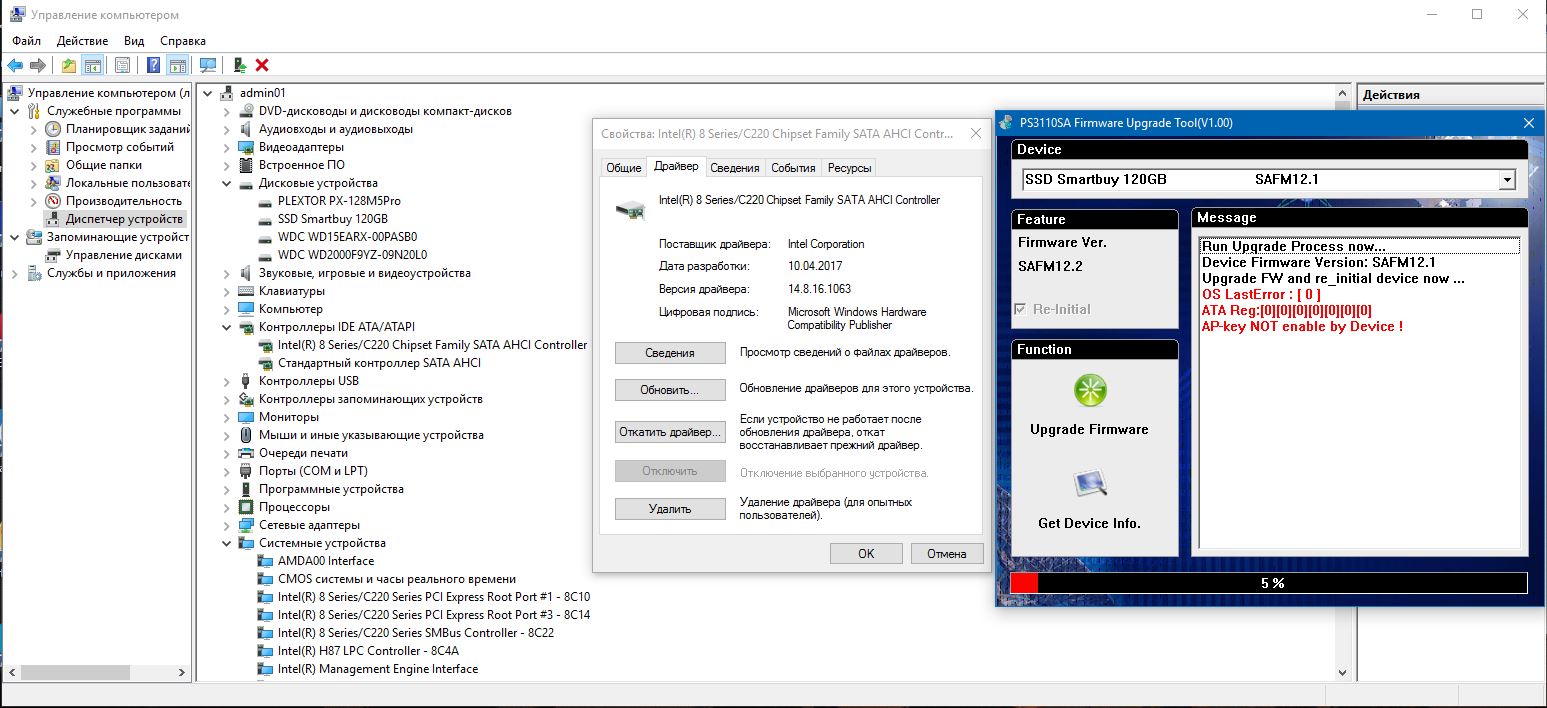Click the Мониторы device icon

coord(246,417)
